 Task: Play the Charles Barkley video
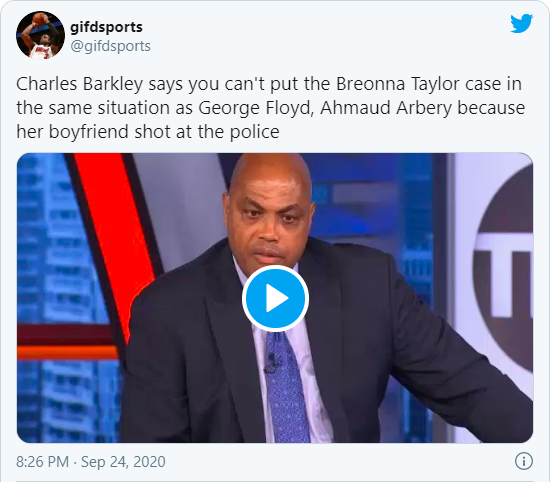tap(275, 299)
